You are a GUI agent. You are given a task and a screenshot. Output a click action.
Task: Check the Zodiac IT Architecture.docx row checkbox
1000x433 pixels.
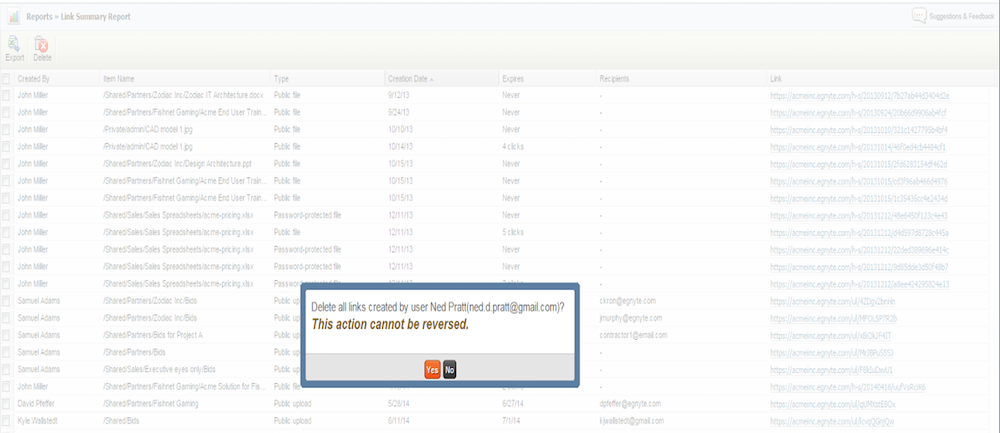pos(6,96)
